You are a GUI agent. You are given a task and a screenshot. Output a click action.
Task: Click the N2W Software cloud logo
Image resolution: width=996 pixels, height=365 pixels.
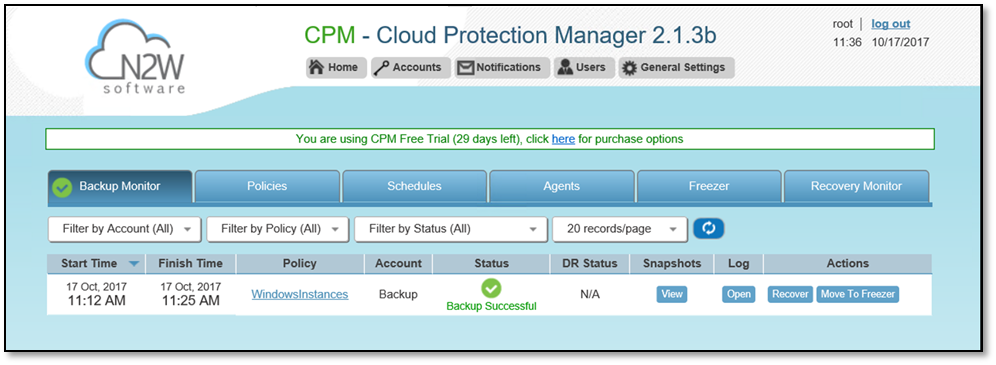pyautogui.click(x=135, y=56)
